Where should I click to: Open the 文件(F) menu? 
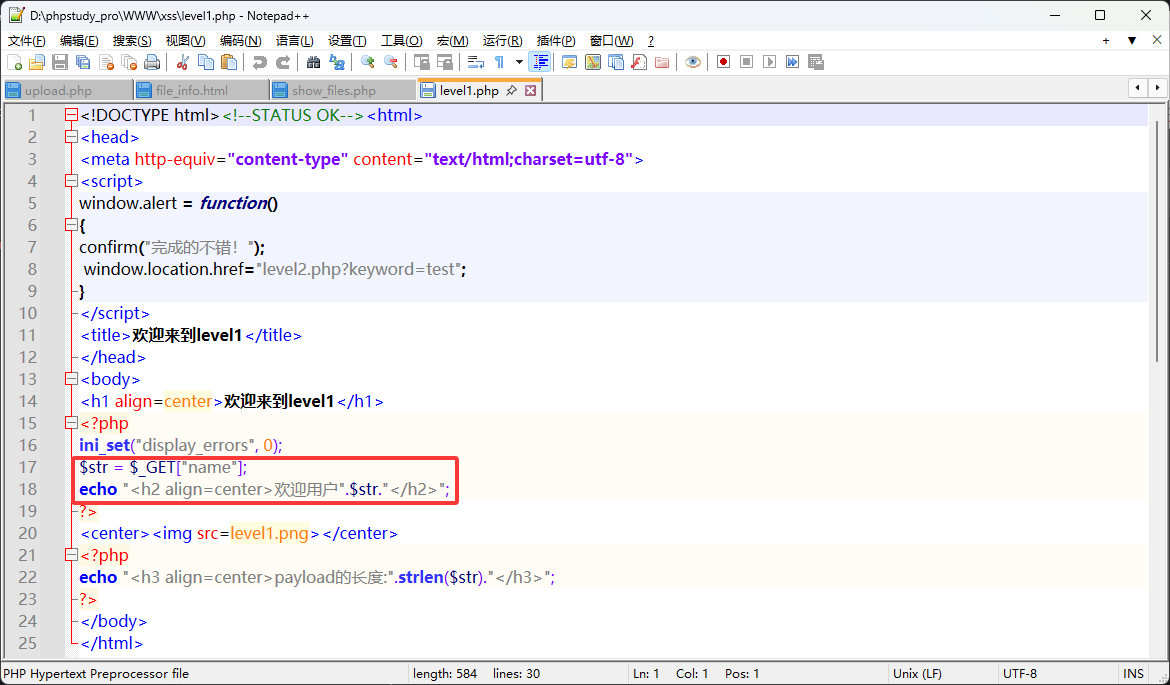click(26, 40)
